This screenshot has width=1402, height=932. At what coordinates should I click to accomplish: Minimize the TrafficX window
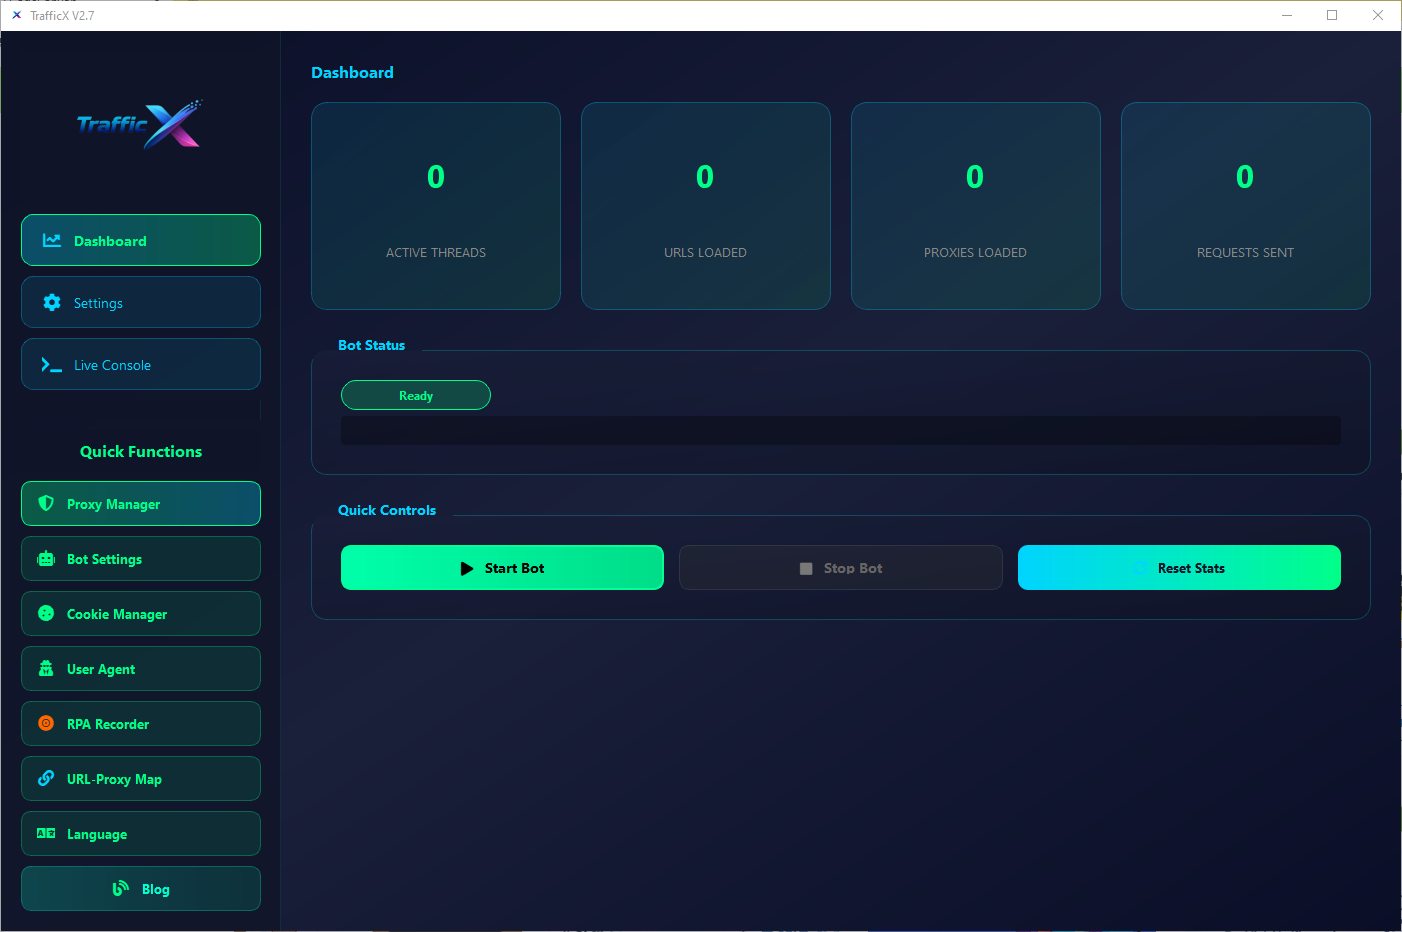(x=1287, y=15)
